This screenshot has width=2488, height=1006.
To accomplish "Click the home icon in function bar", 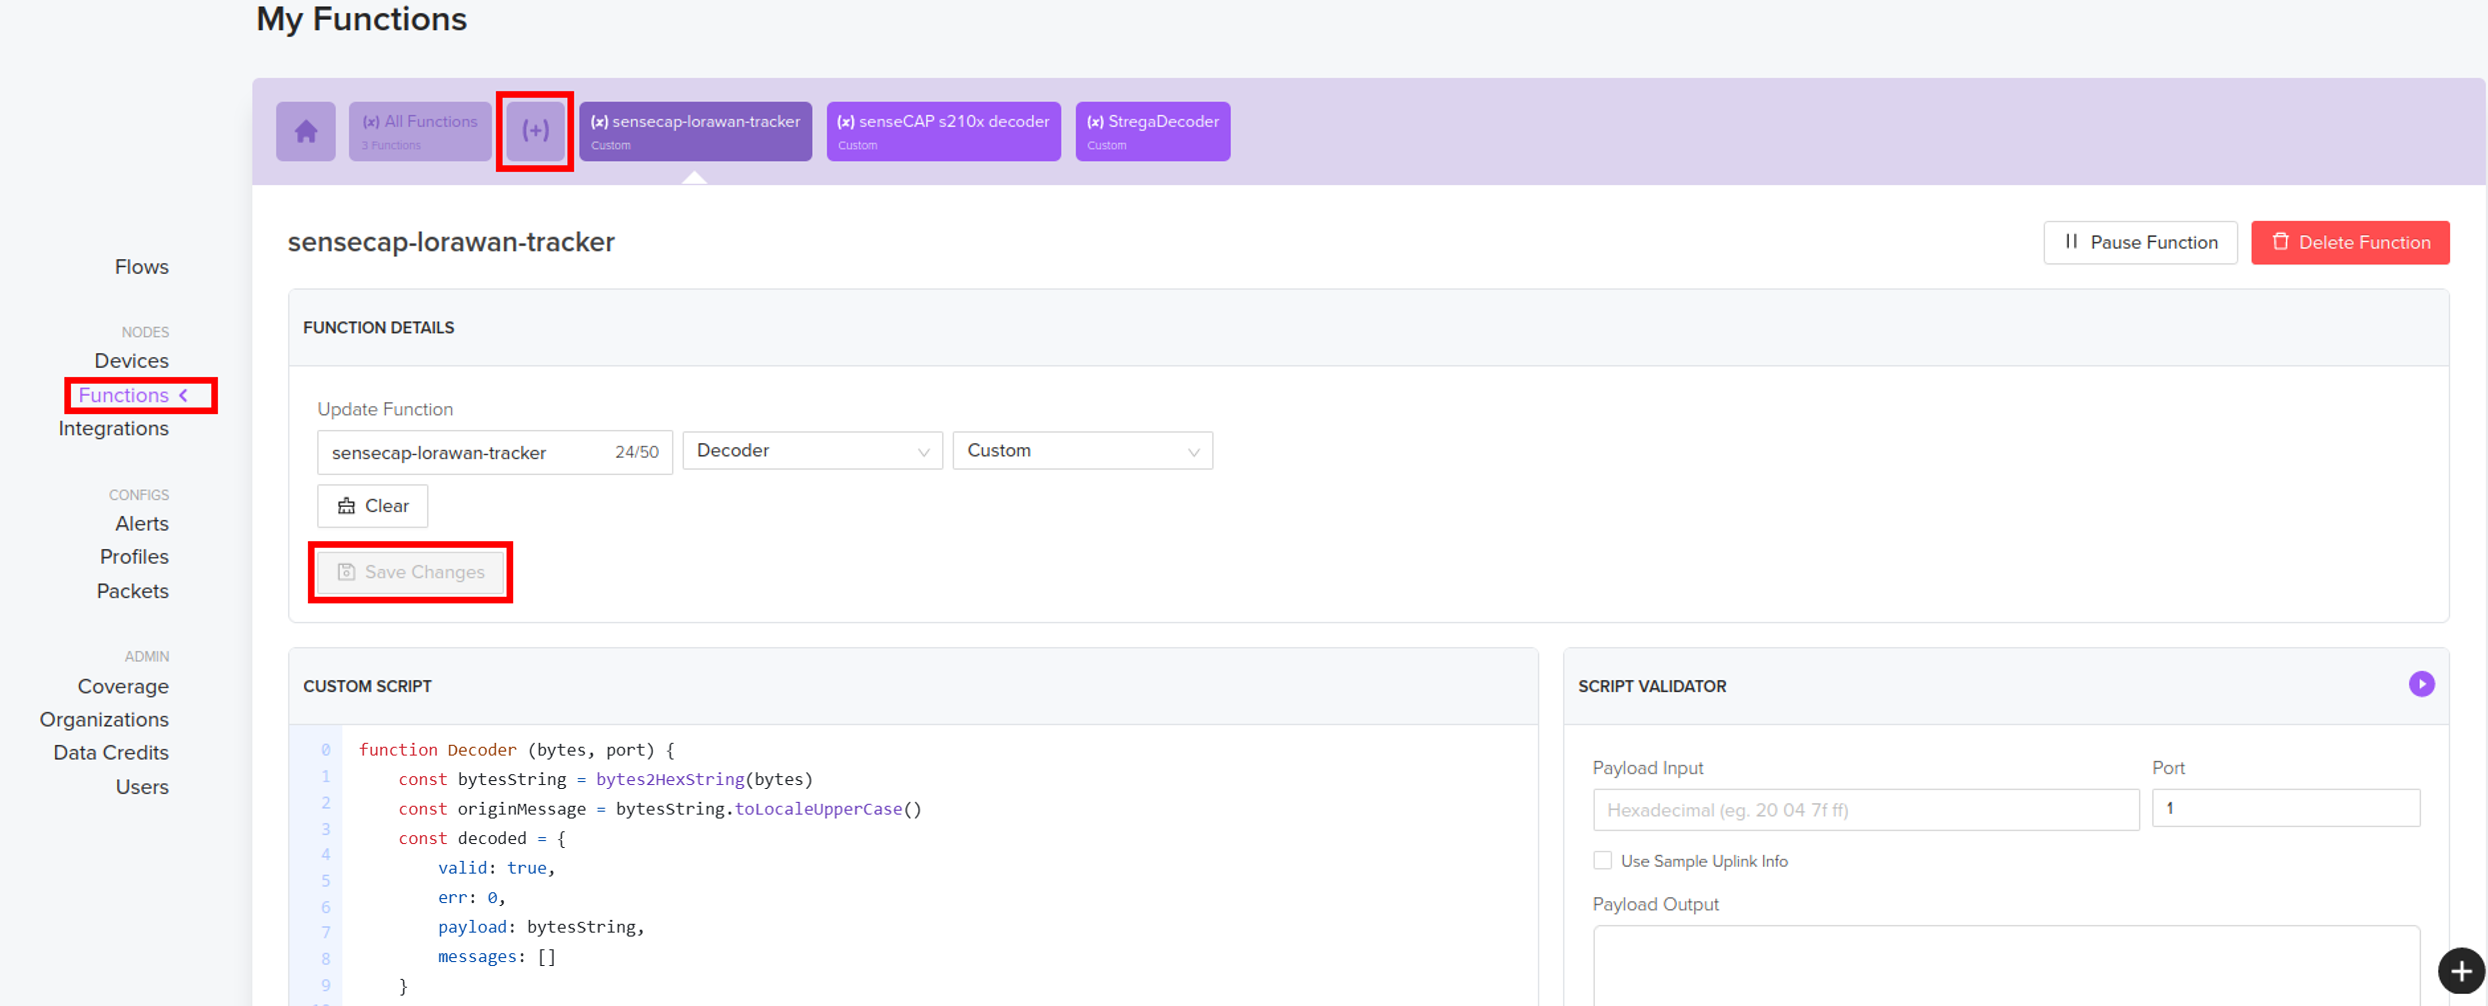I will click(x=306, y=131).
